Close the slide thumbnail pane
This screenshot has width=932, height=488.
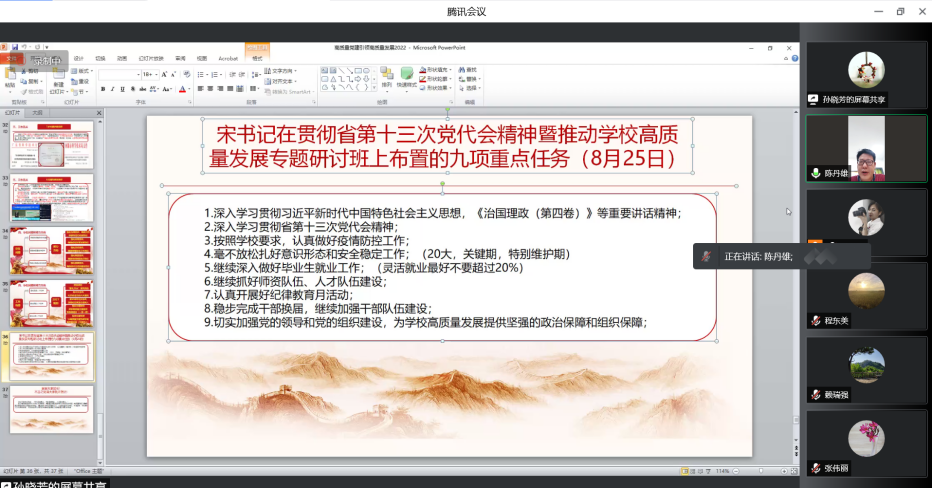point(98,113)
